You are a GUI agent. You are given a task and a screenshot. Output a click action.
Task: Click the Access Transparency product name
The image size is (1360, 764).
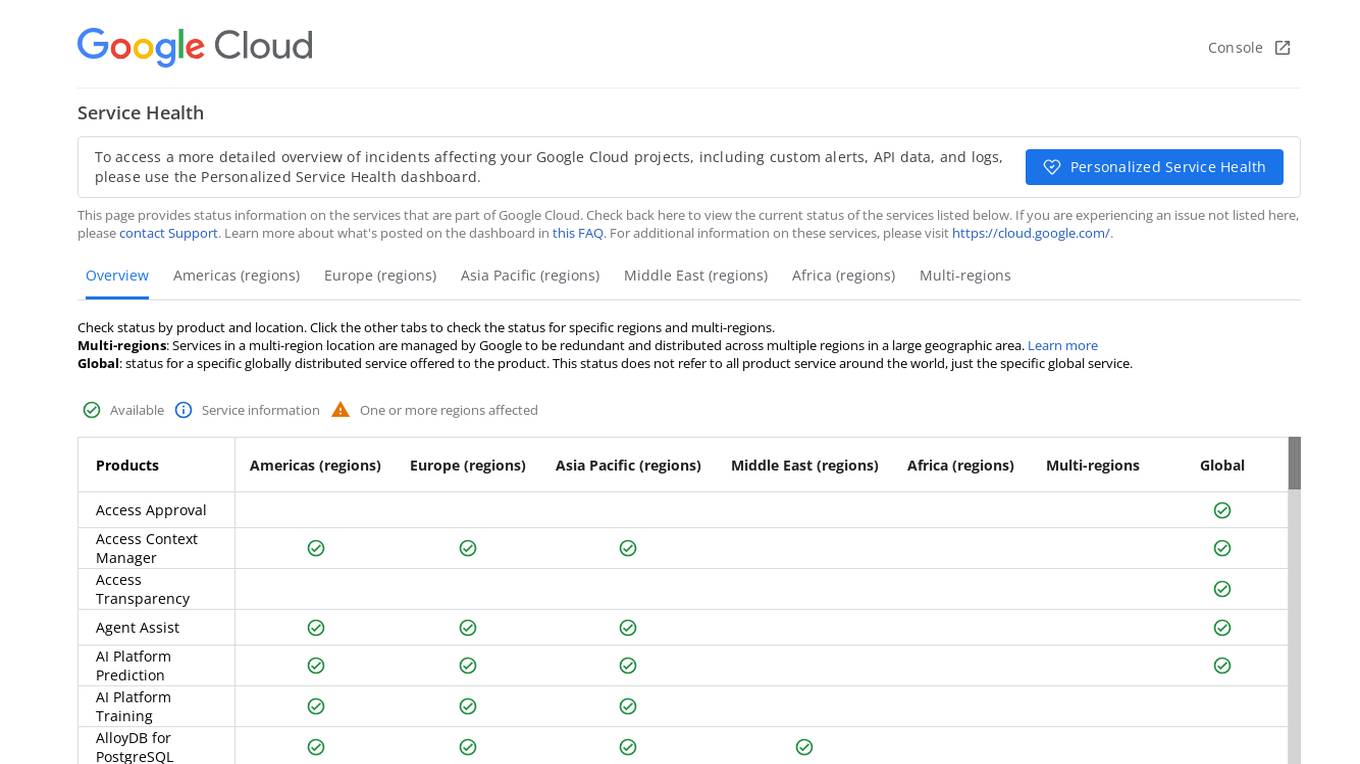(143, 589)
